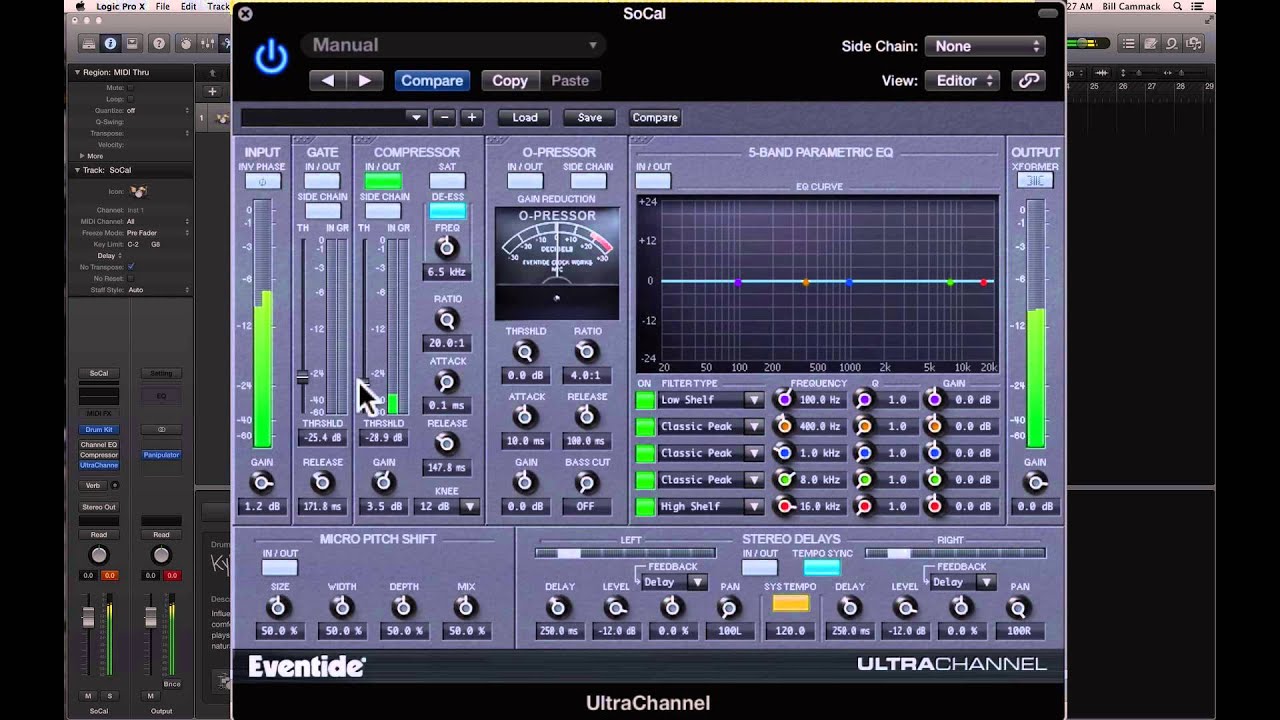Toggle the stereo delays Tempo Sync button
The height and width of the screenshot is (720, 1280).
[822, 568]
